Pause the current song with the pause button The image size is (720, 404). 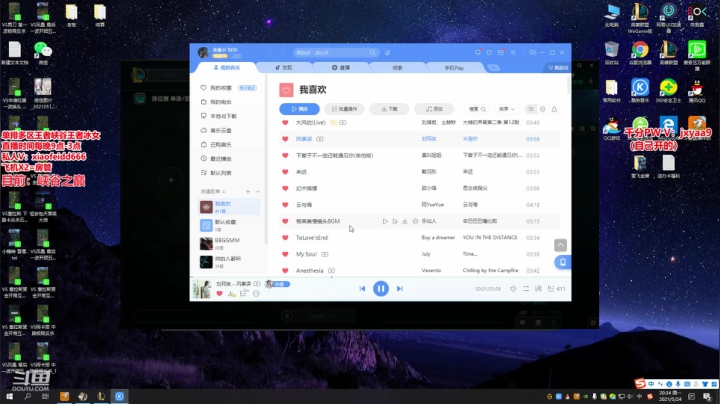pos(381,289)
